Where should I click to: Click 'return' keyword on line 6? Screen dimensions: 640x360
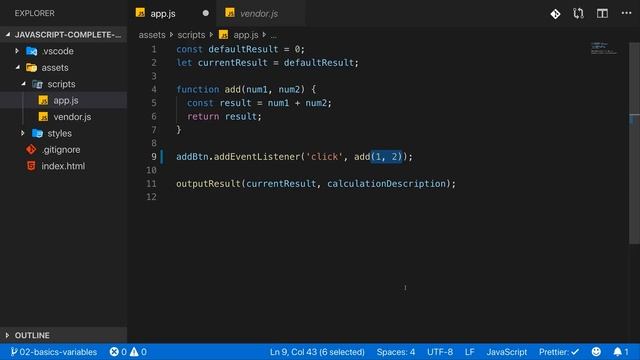tap(203, 116)
